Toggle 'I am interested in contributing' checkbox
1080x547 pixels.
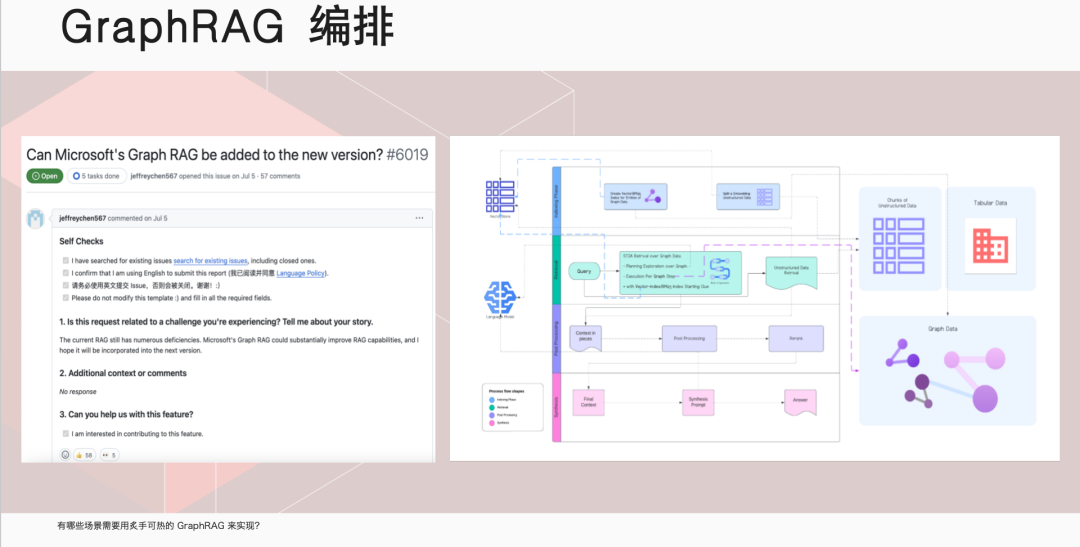click(65, 433)
